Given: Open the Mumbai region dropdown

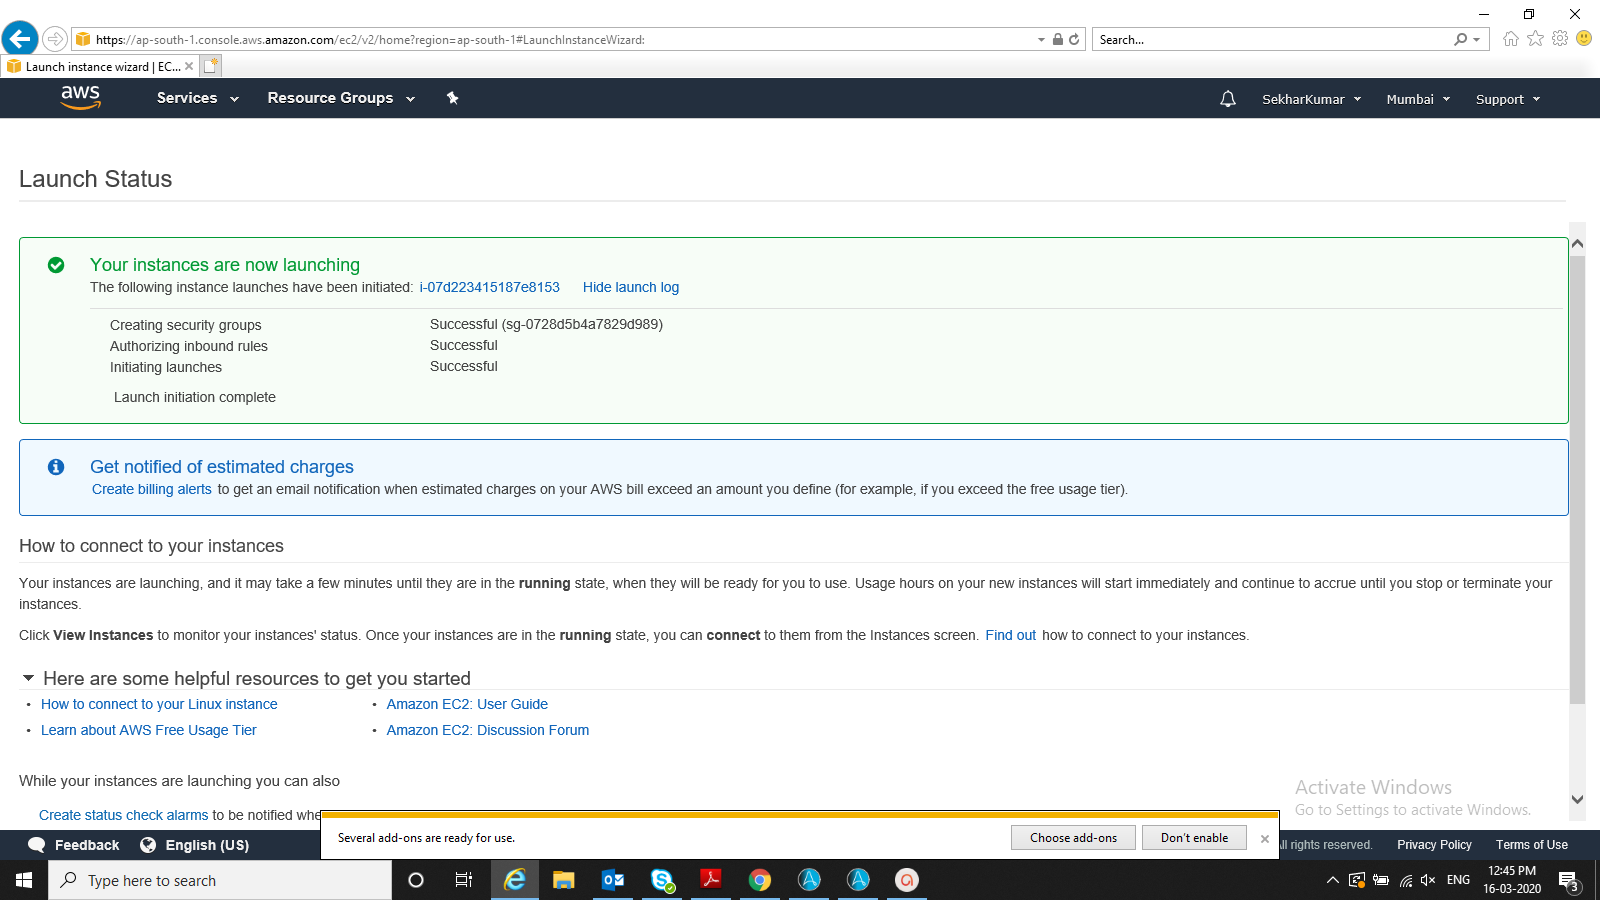Looking at the screenshot, I should (1418, 99).
